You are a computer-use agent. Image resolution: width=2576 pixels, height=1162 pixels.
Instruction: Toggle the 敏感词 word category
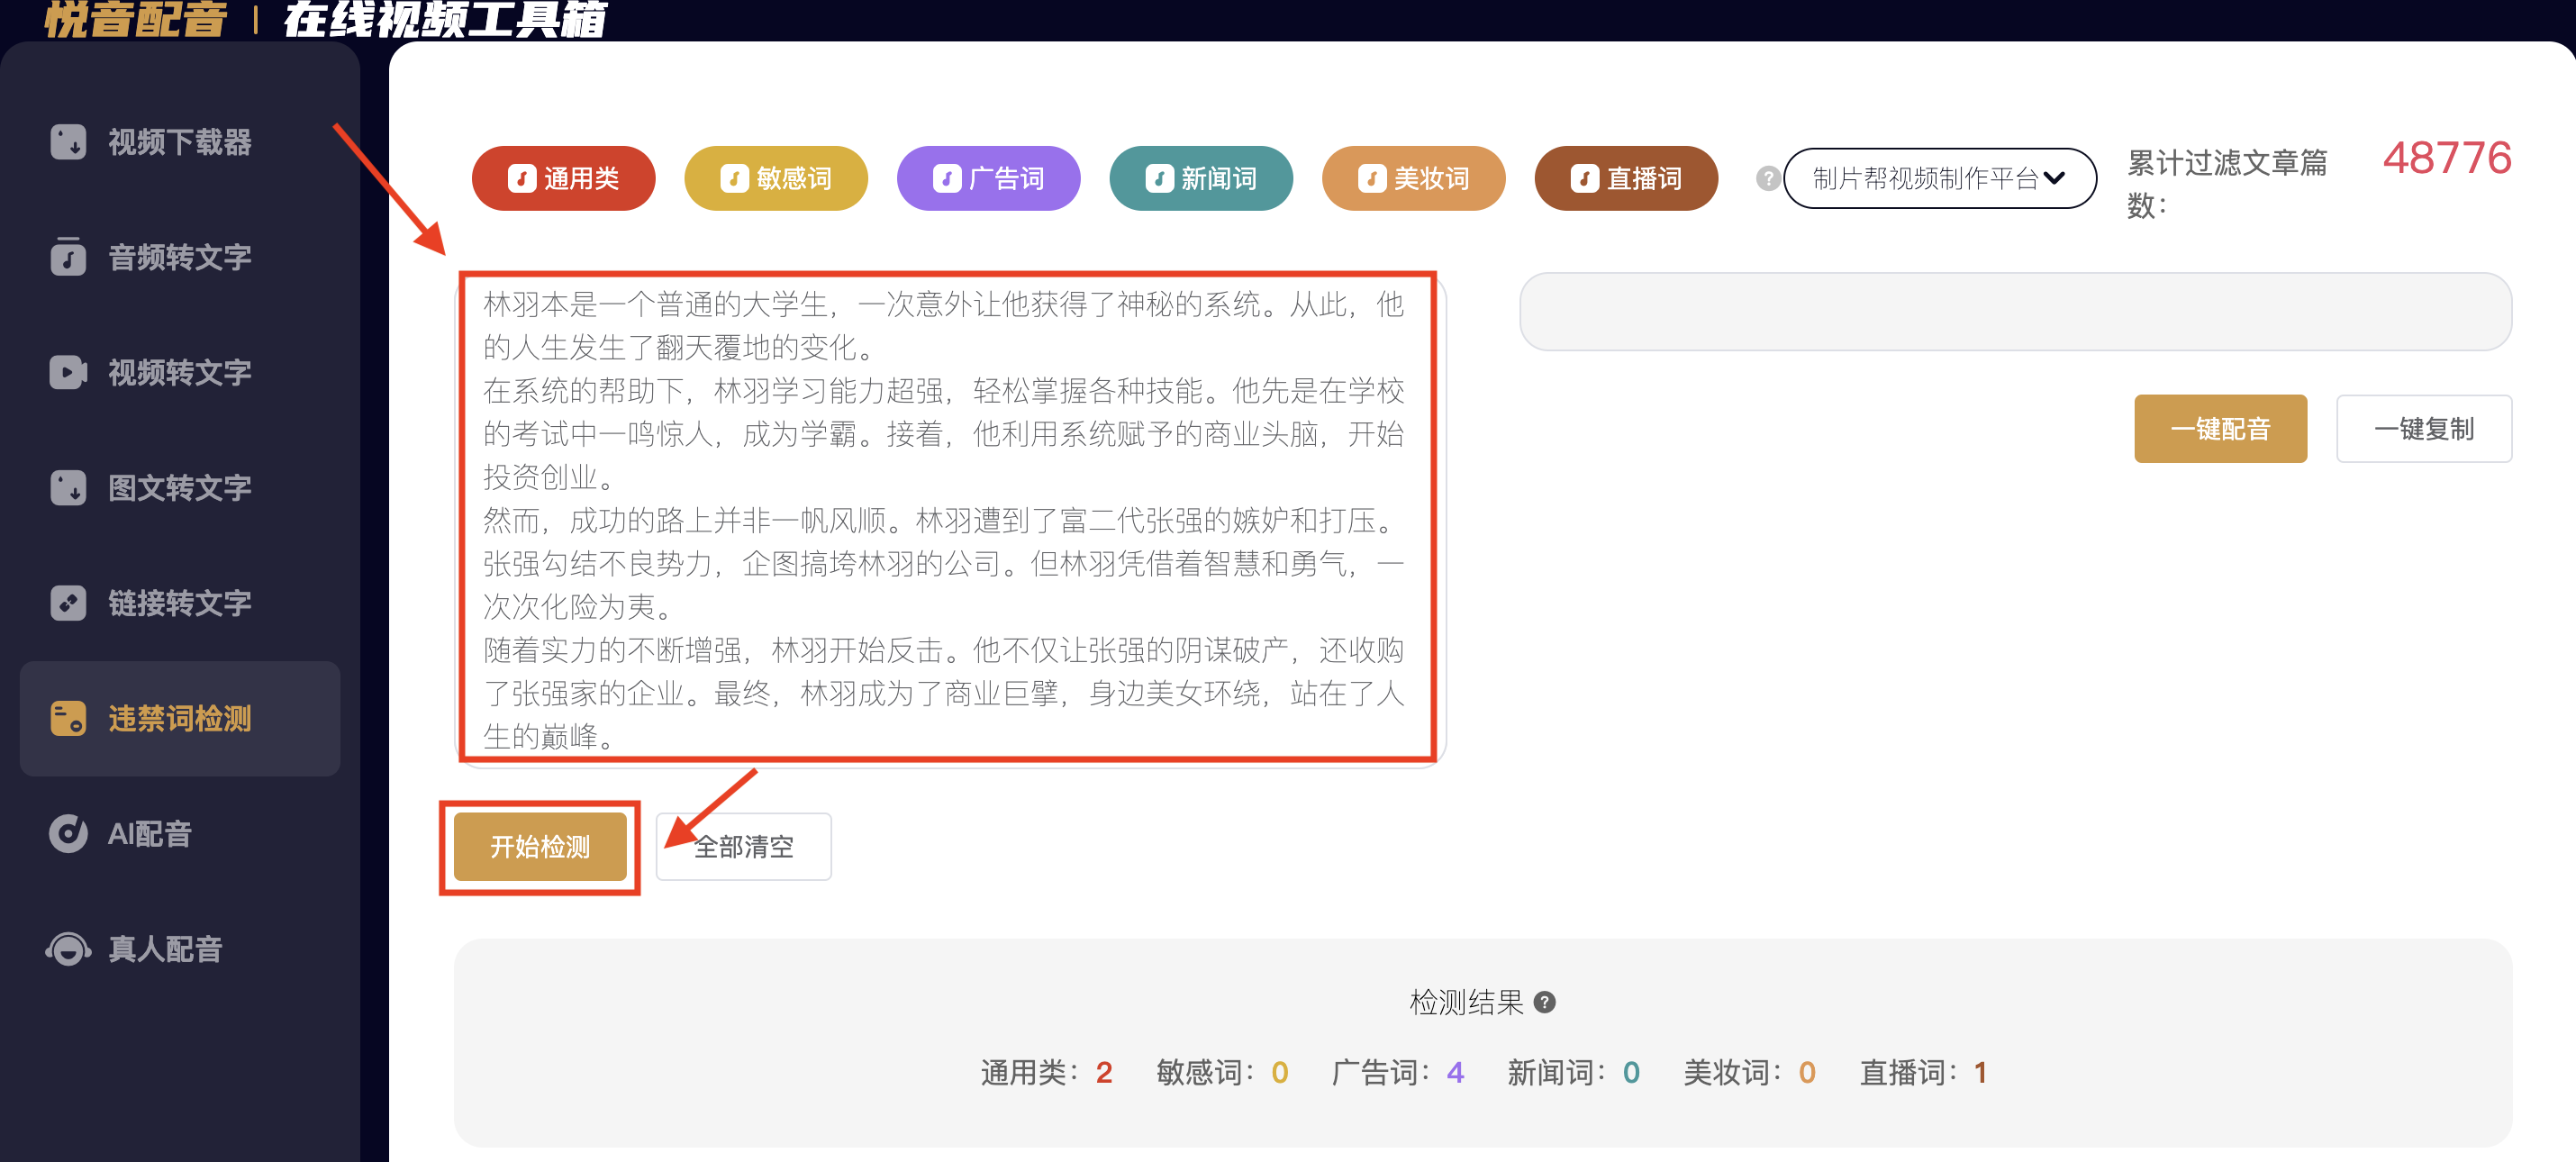[x=776, y=178]
